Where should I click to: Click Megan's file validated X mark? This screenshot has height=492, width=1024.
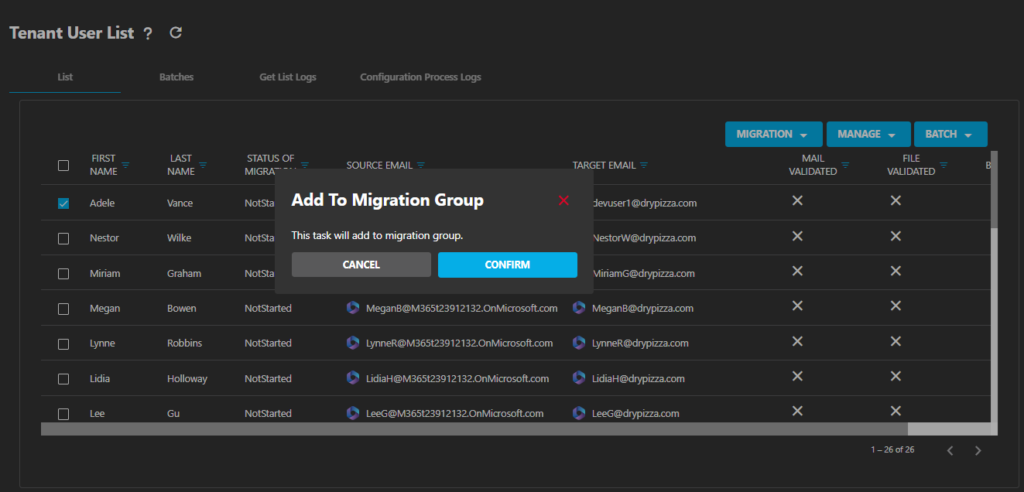(x=895, y=306)
